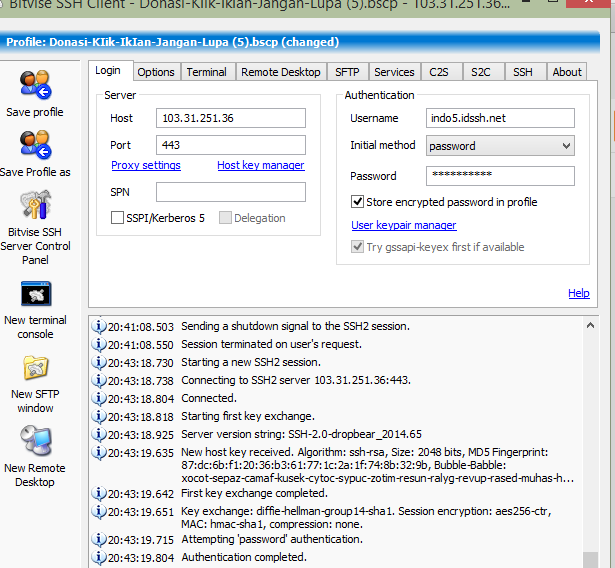Launch New Remote Desktop icon
The width and height of the screenshot is (615, 568).
[36, 441]
